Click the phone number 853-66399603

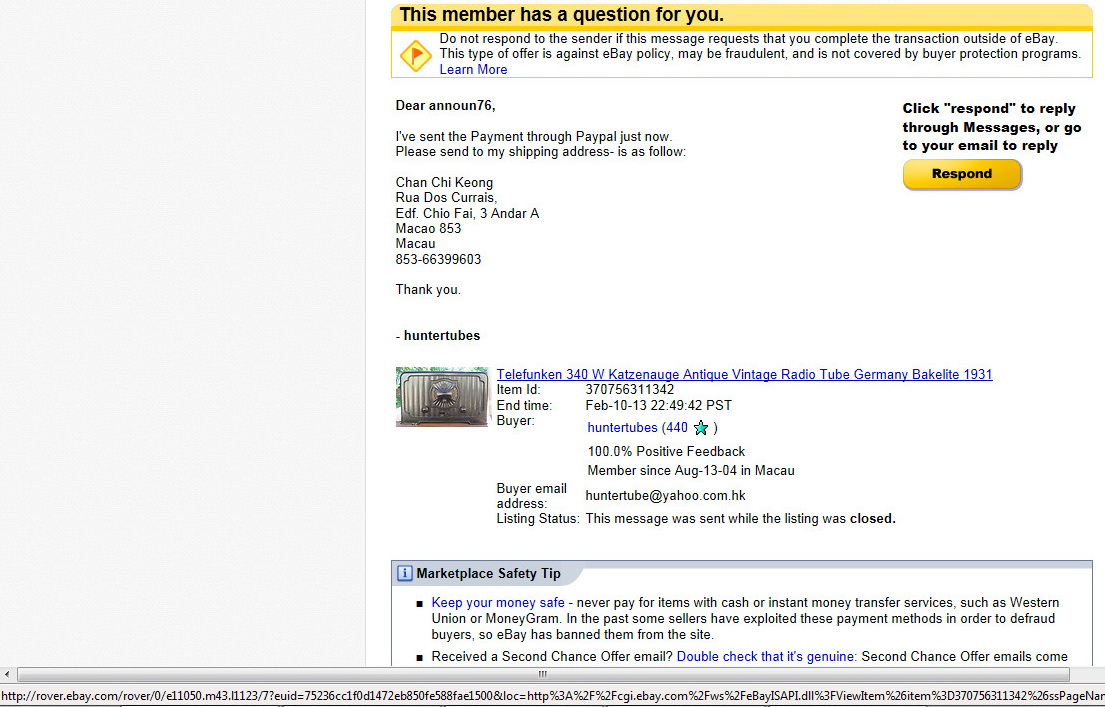click(438, 259)
